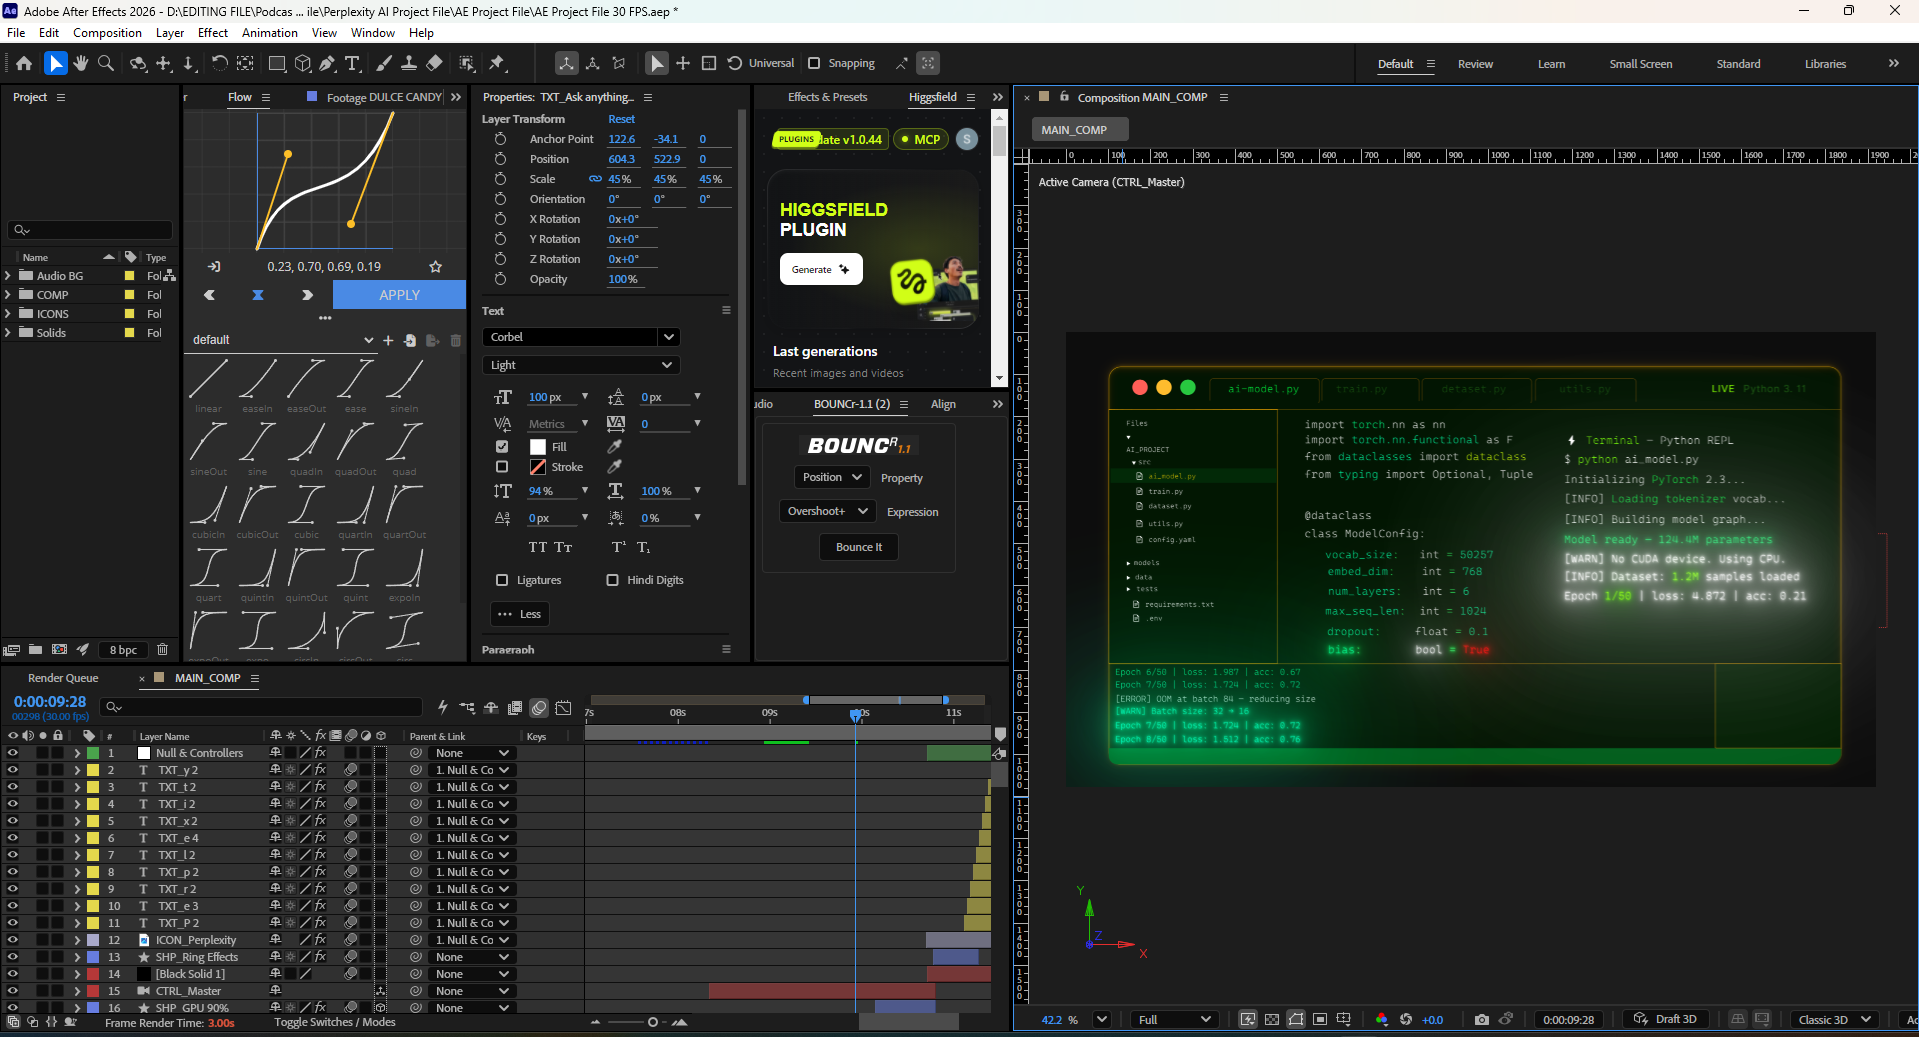1919x1037 pixels.
Task: Switch to Effects & Presets tab
Action: (827, 97)
